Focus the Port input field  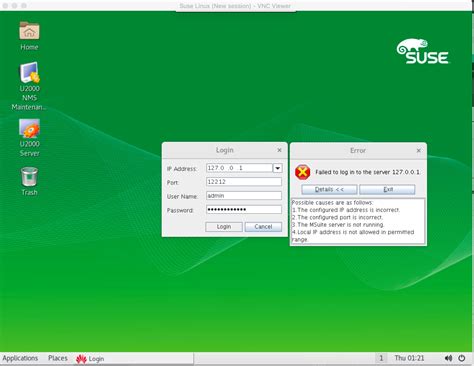(244, 182)
